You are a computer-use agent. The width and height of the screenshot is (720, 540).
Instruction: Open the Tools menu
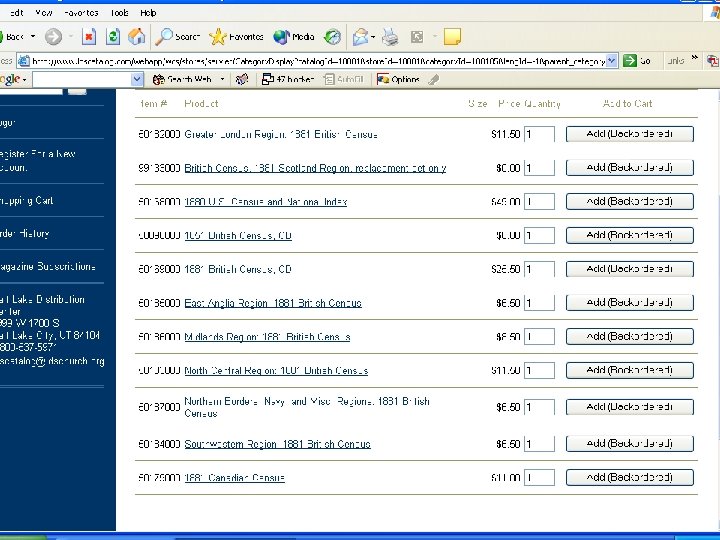pos(119,13)
